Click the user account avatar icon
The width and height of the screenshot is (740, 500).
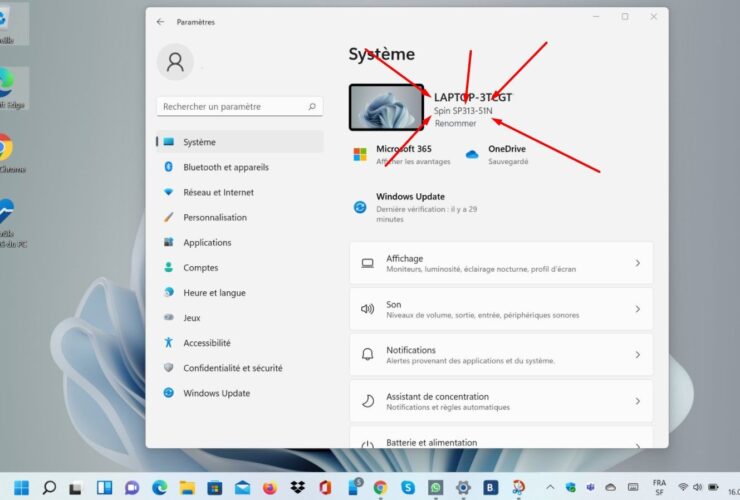tap(175, 62)
